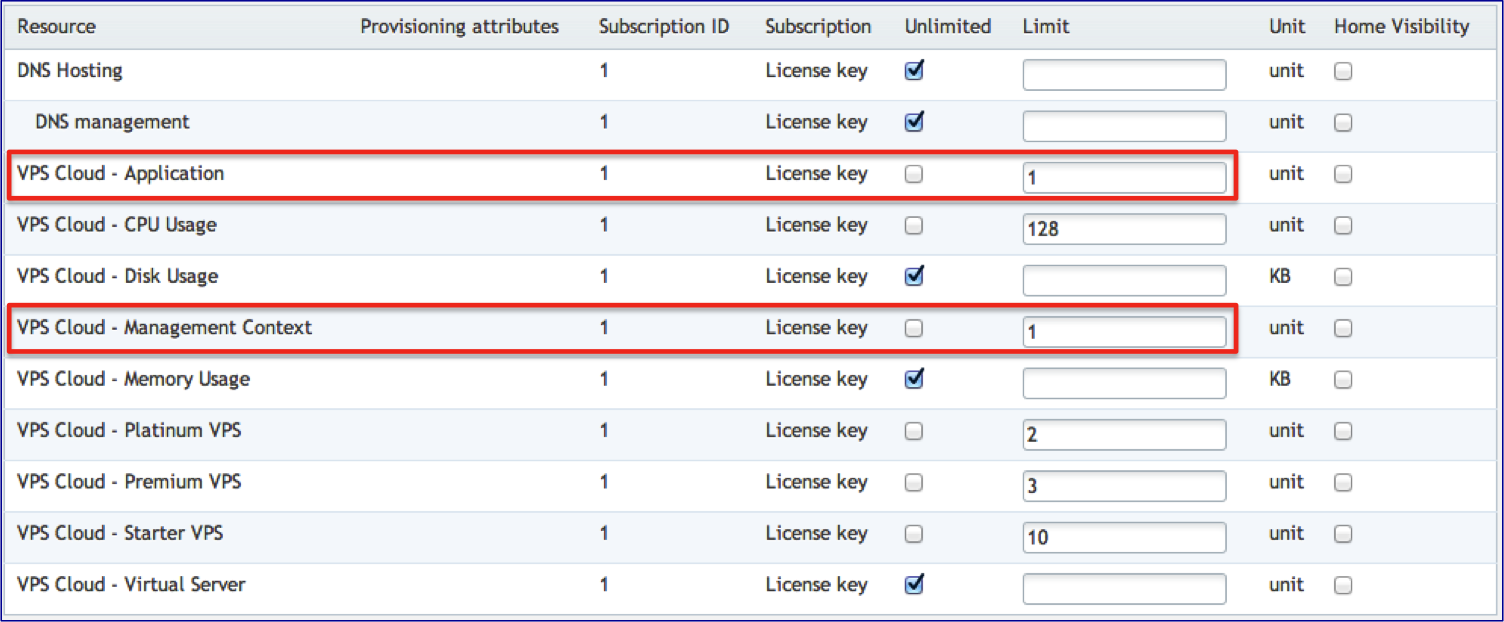The width and height of the screenshot is (1504, 622).
Task: Focus the Management Context limit field
Action: (1124, 332)
